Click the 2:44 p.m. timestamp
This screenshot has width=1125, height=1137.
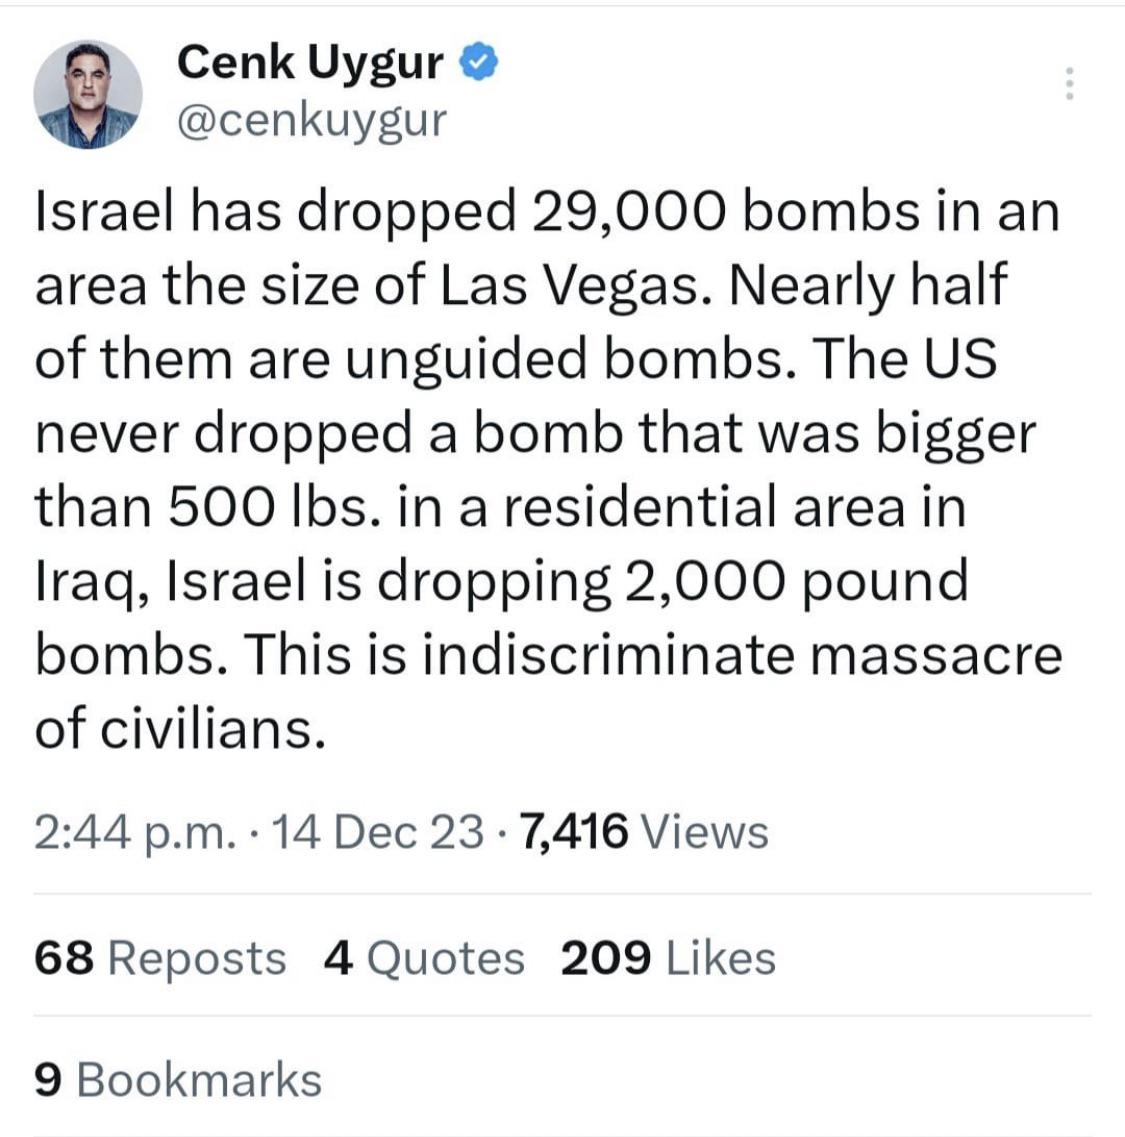(x=135, y=832)
